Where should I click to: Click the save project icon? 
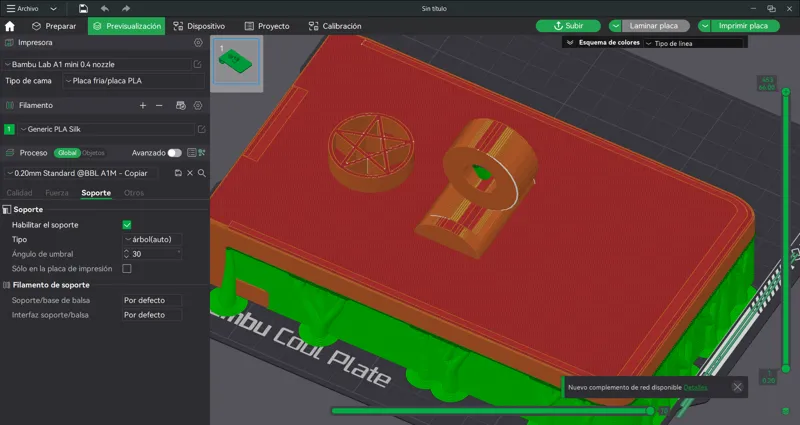[83, 9]
